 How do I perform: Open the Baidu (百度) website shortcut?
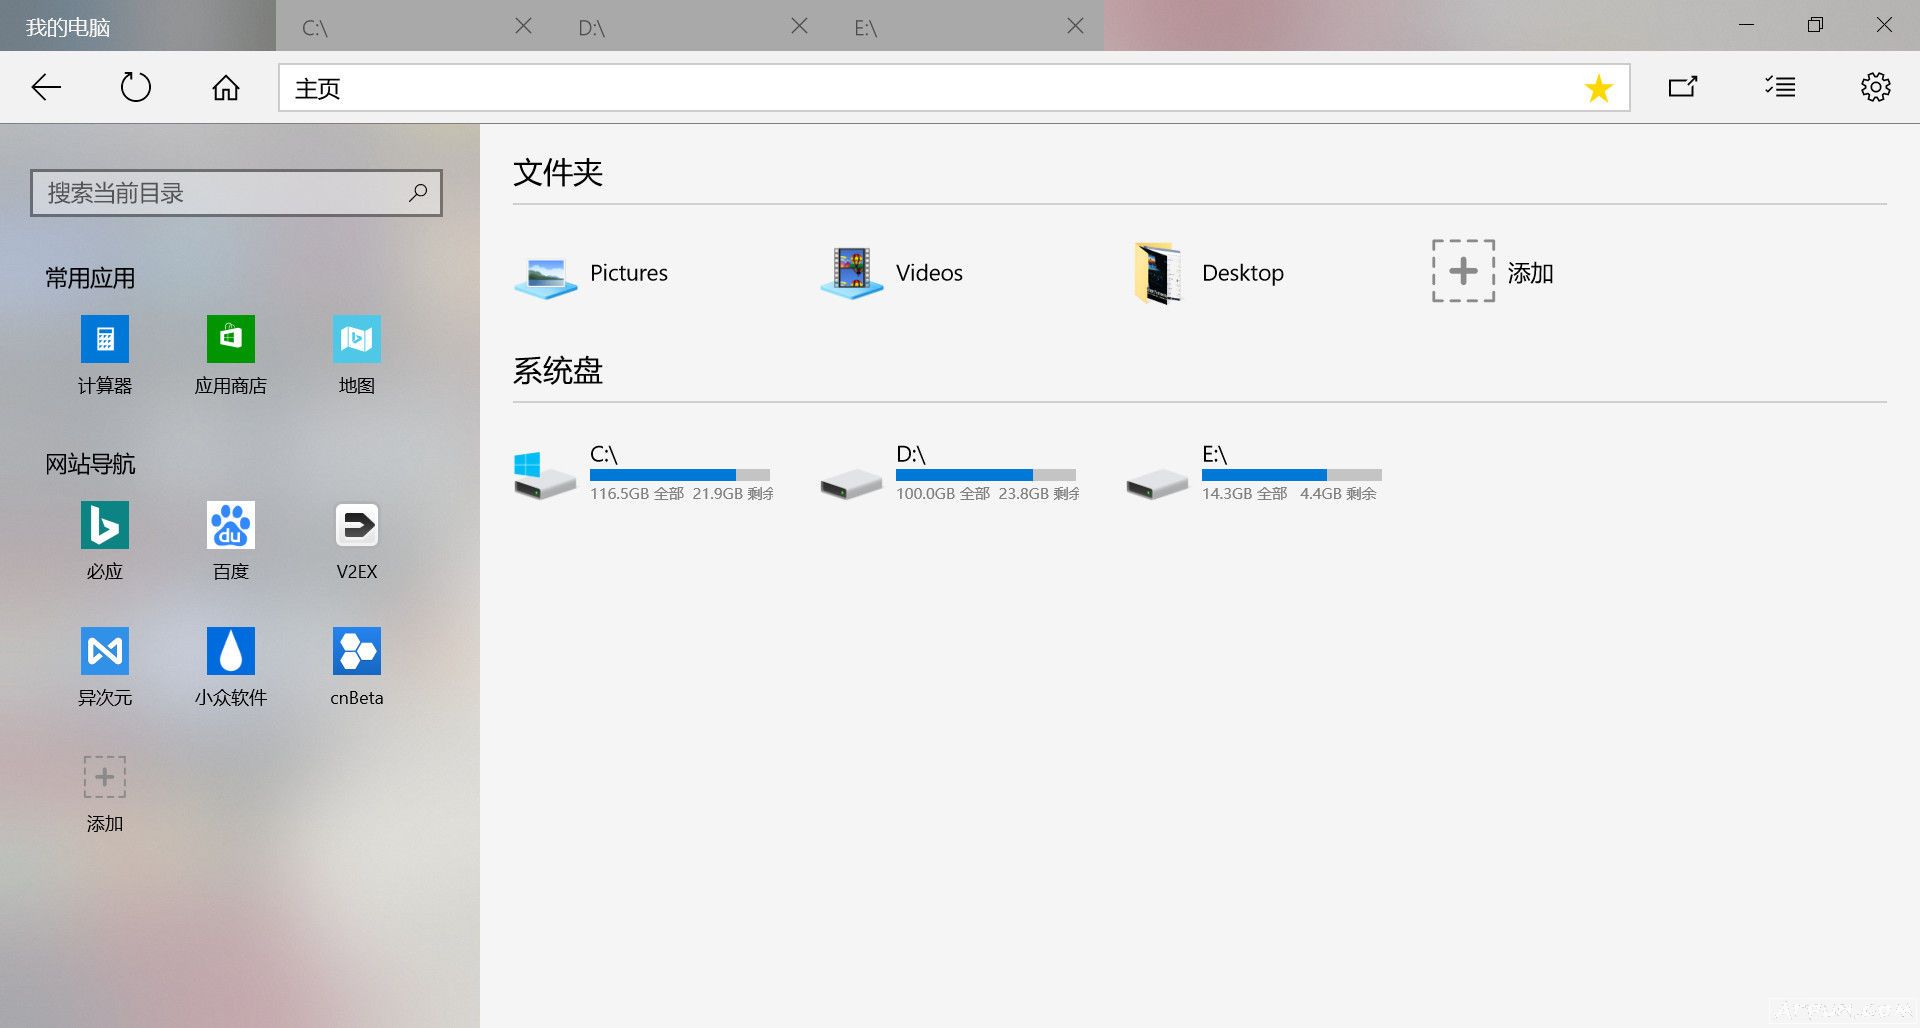(x=230, y=526)
